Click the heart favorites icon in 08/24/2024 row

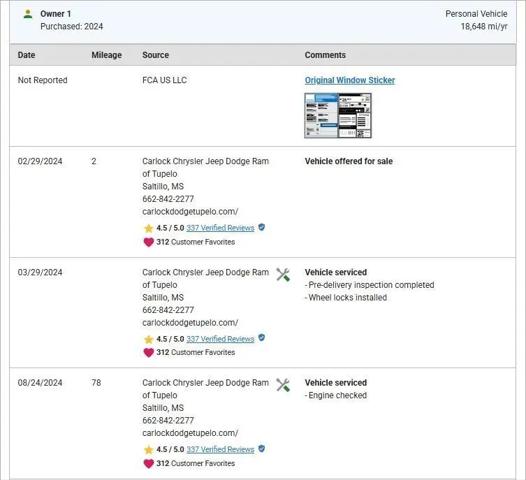pyautogui.click(x=149, y=464)
